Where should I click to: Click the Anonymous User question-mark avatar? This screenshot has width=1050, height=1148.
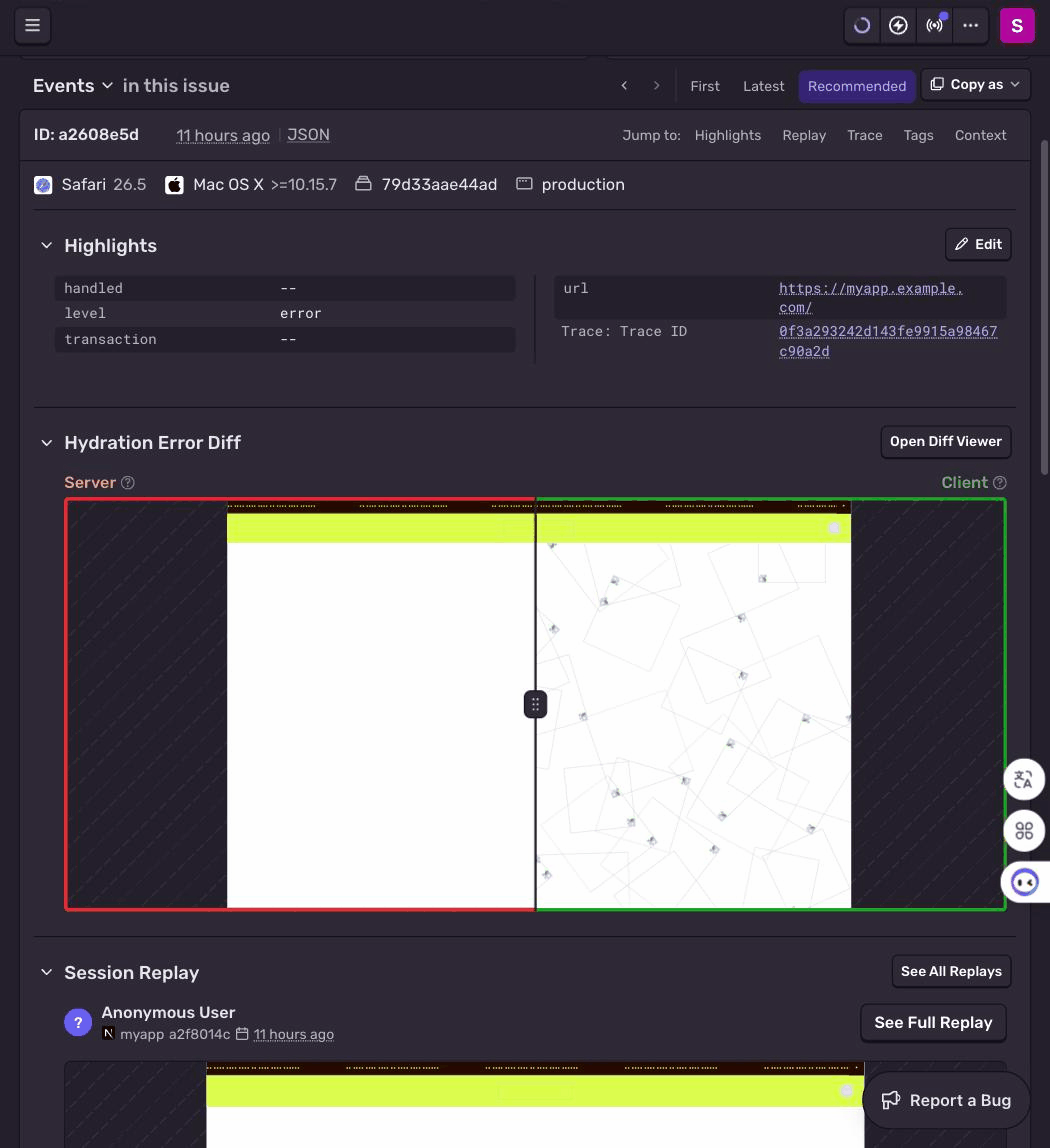point(78,1022)
